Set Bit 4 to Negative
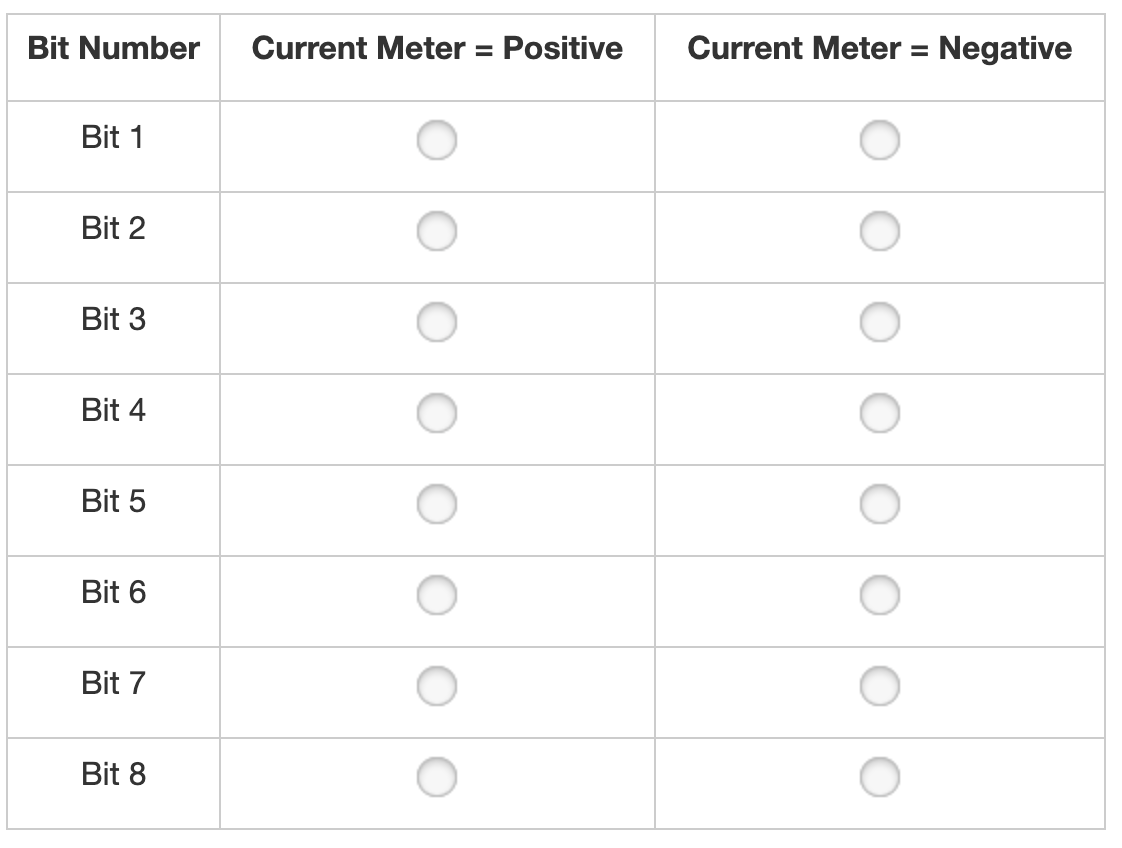 (880, 414)
